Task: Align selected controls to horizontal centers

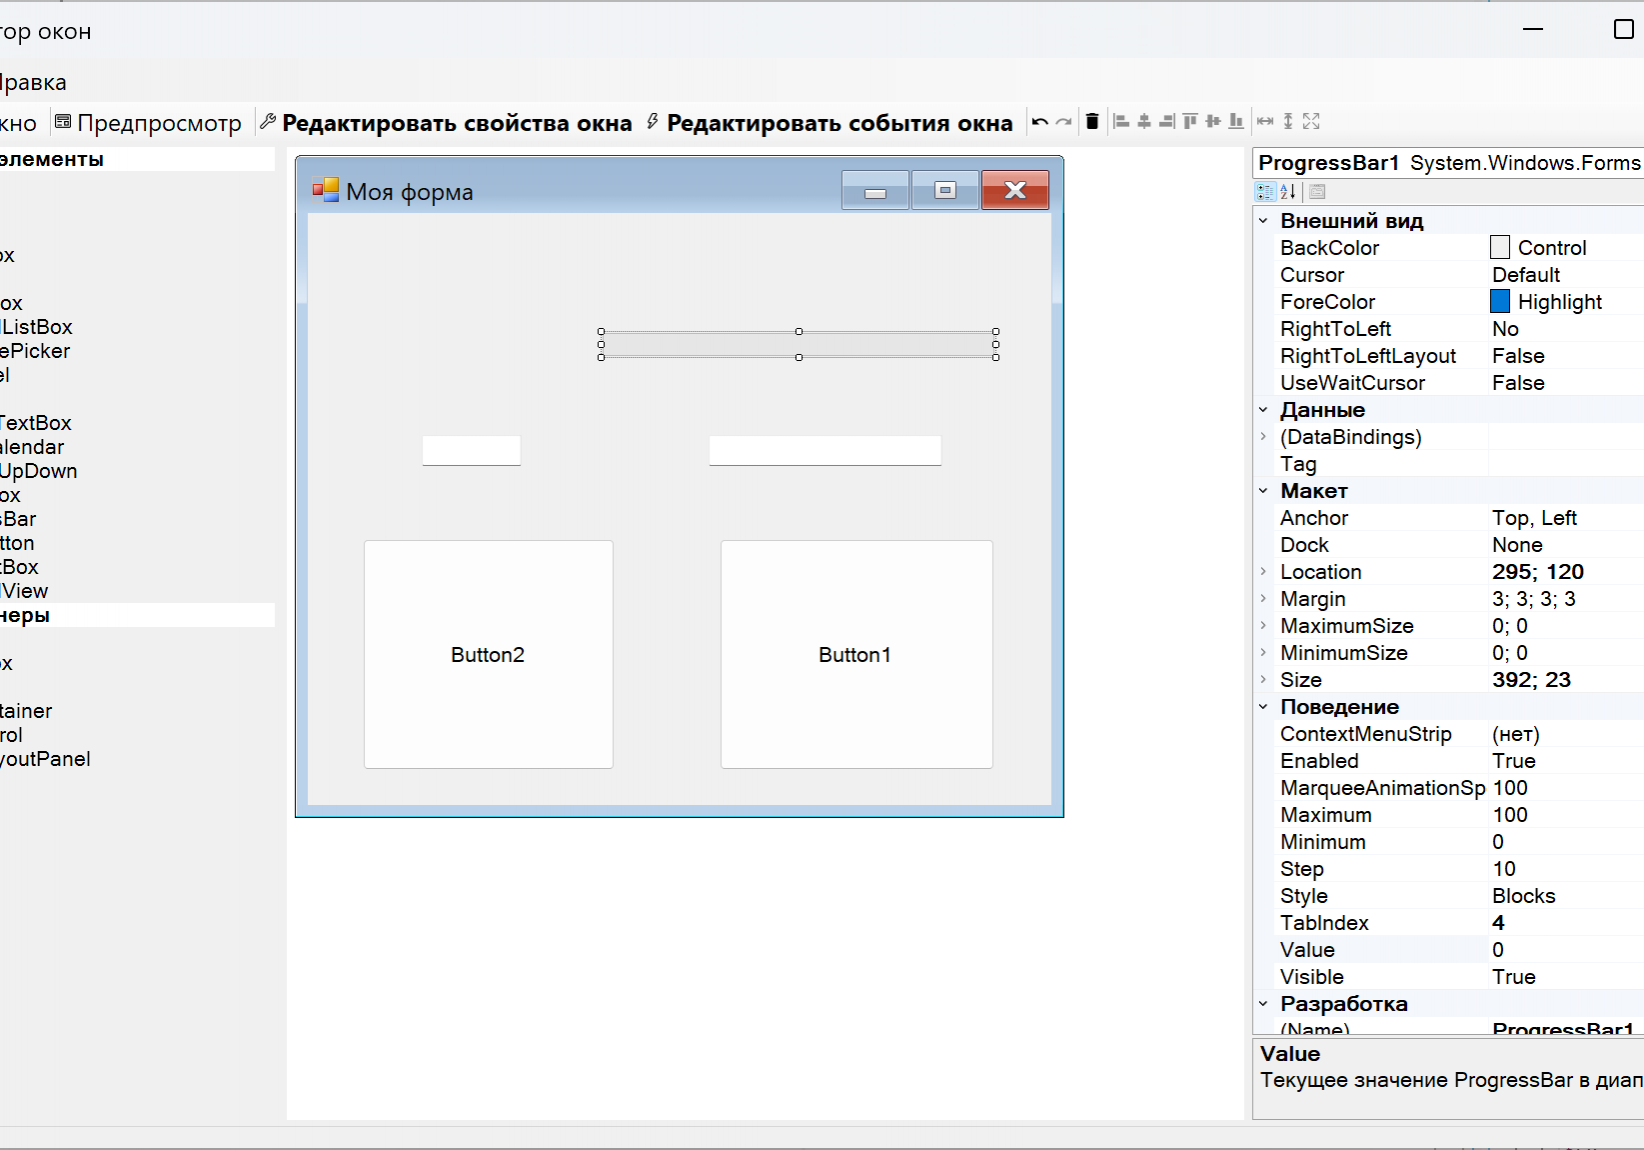Action: tap(1144, 122)
